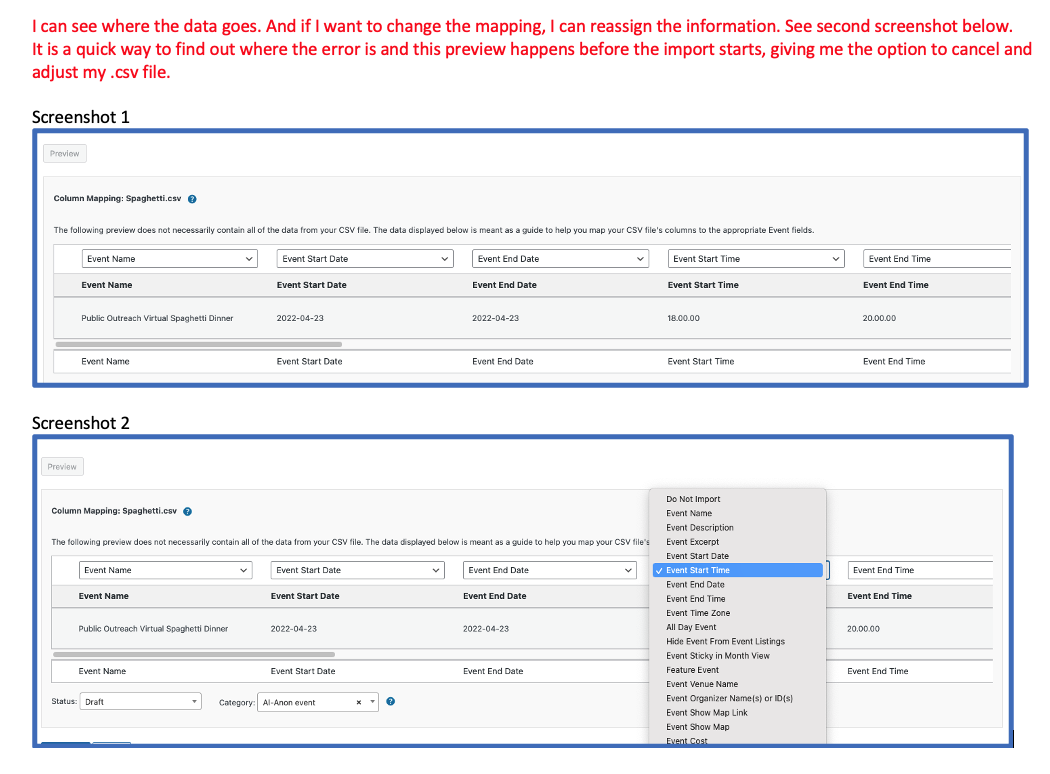Choose Event End Time in the open dropdown list

coord(737,599)
